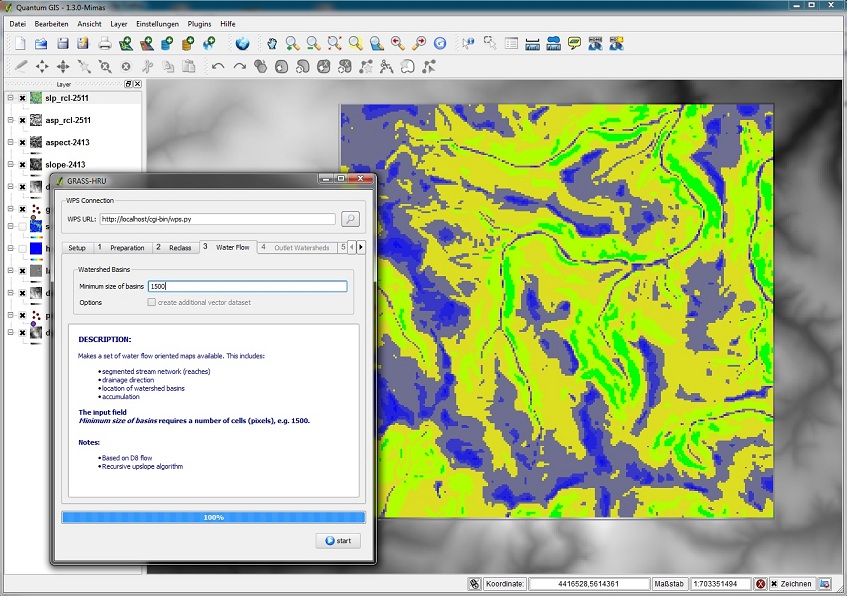
Task: Toggle the Zeichnen render checkbox
Action: pyautogui.click(x=774, y=584)
